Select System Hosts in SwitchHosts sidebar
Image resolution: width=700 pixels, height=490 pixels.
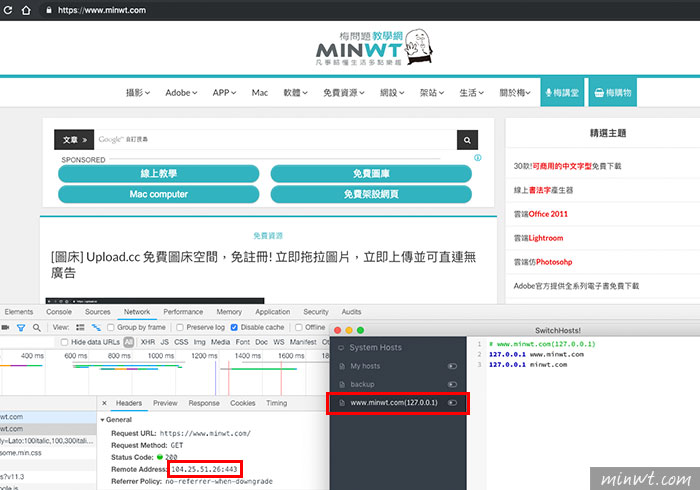click(x=398, y=348)
